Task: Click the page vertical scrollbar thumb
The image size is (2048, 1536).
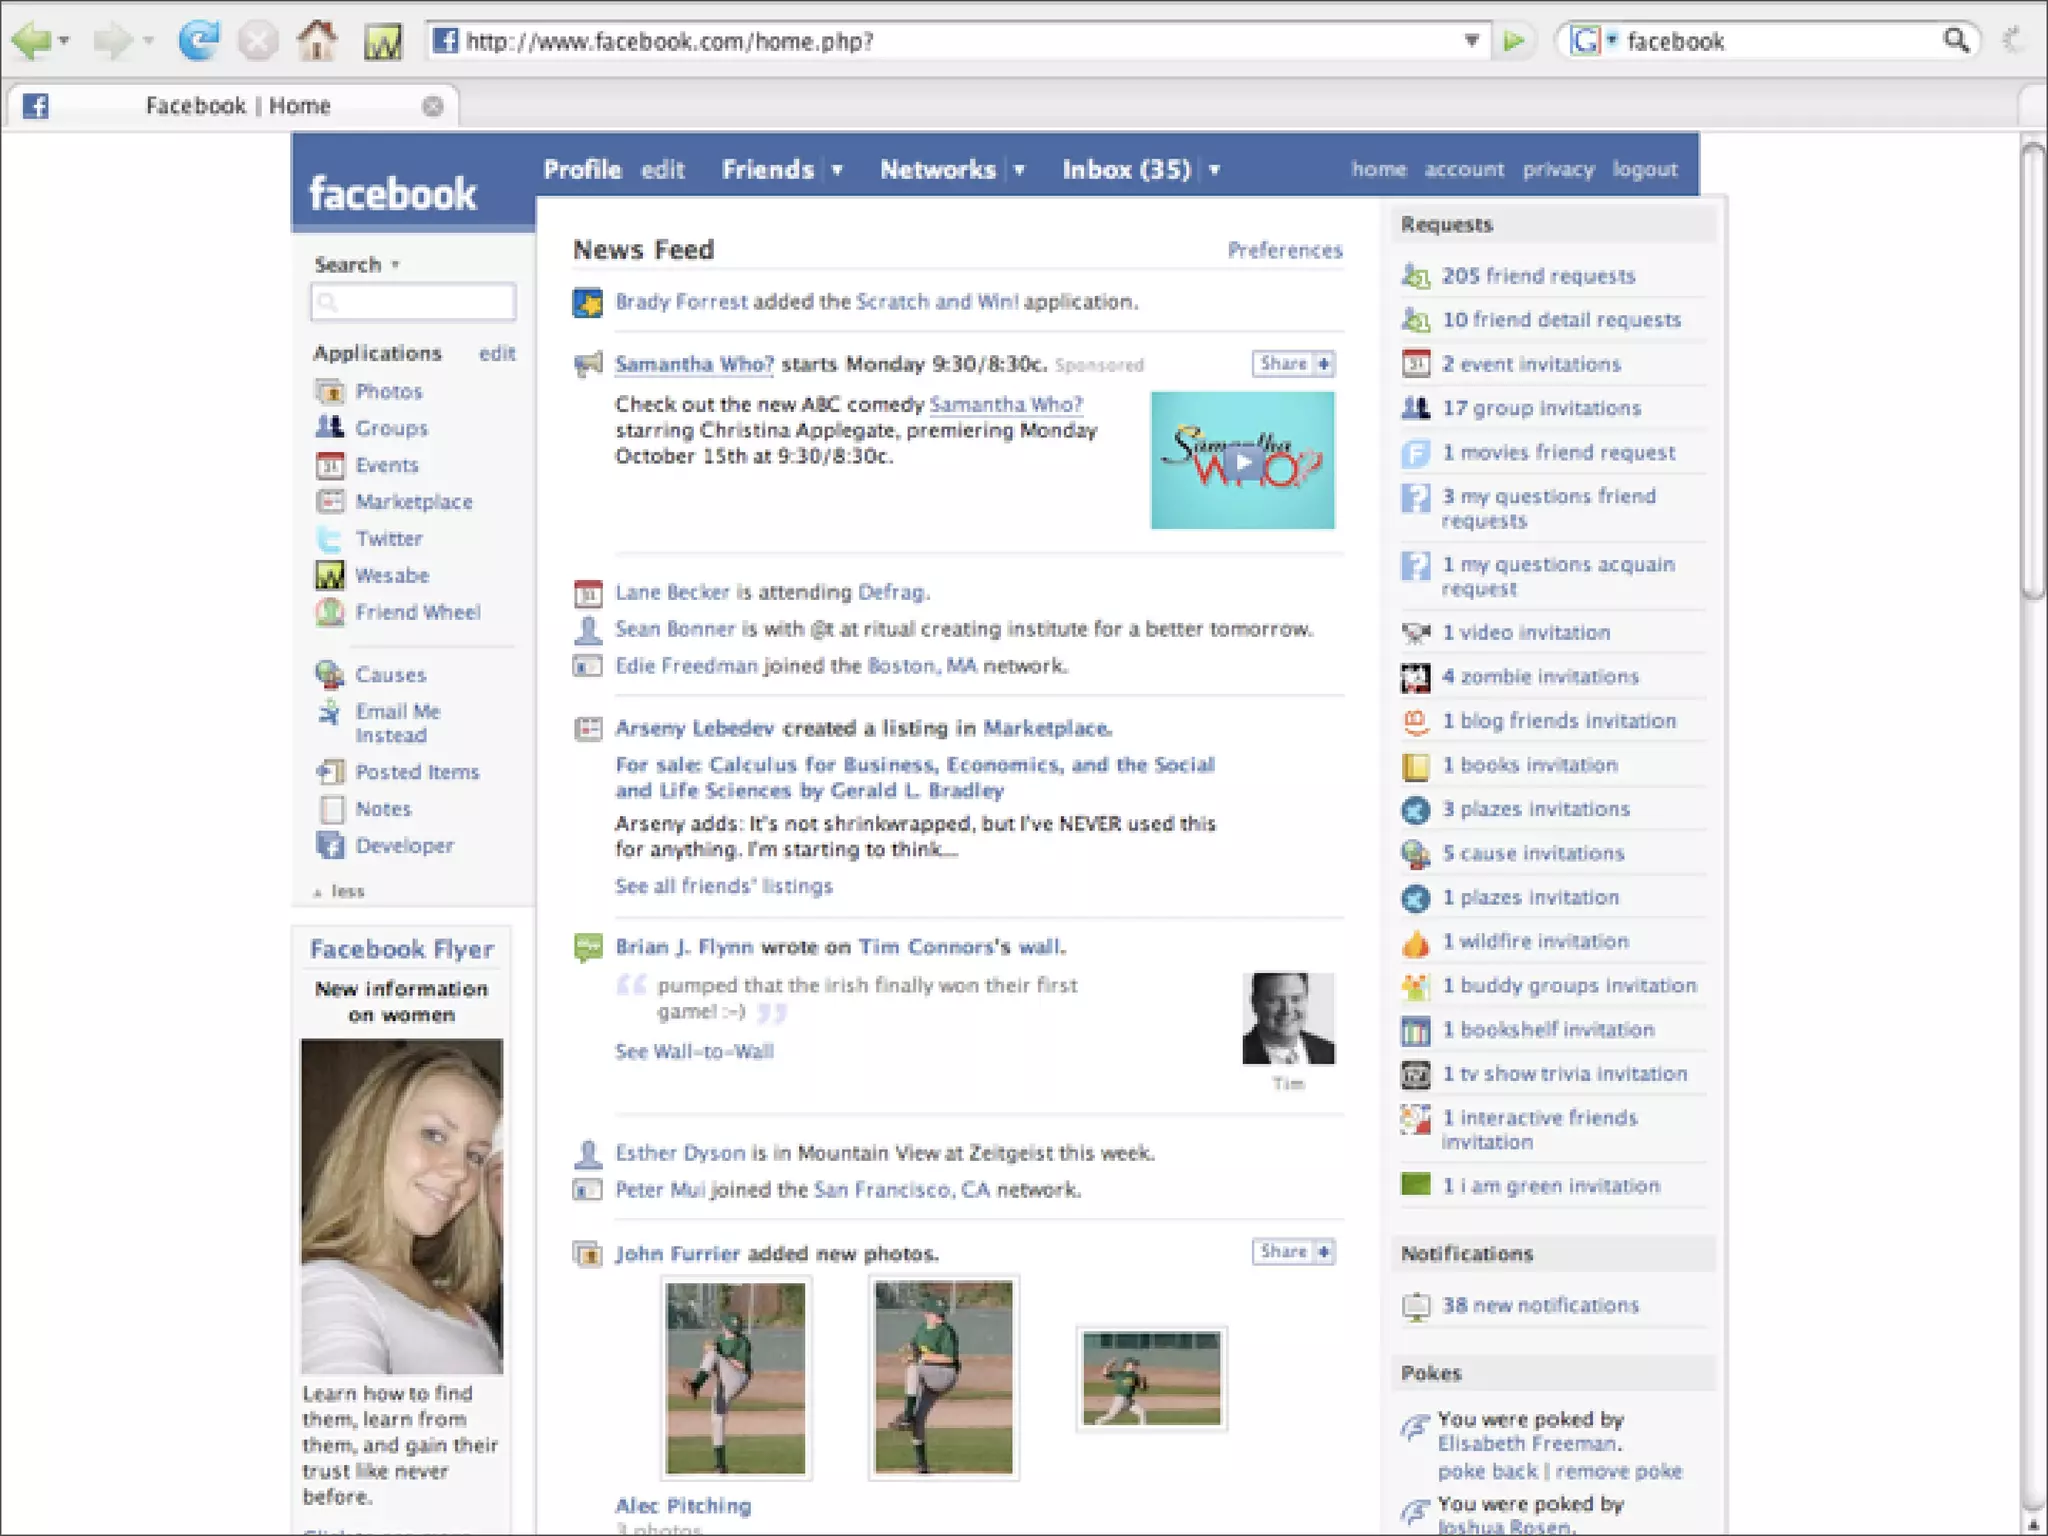Action: [2033, 370]
